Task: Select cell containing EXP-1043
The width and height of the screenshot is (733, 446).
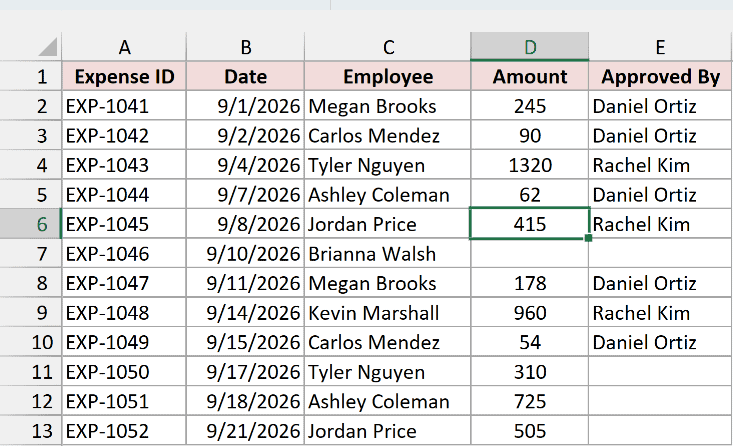Action: click(x=124, y=165)
